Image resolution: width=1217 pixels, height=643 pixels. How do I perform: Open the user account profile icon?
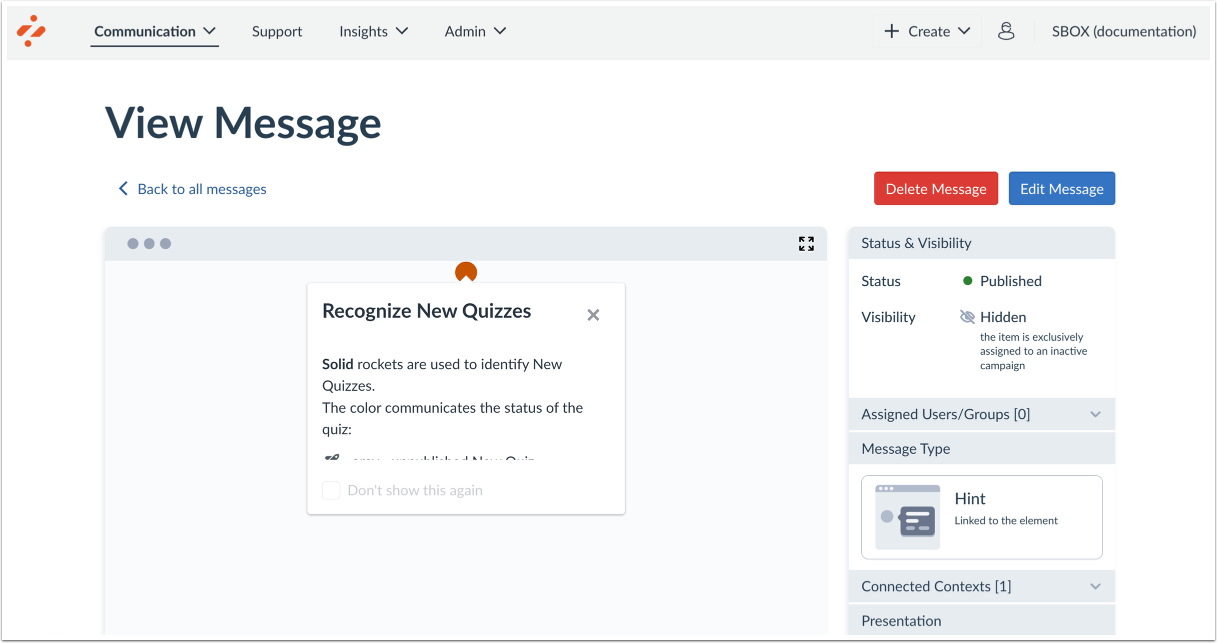[1006, 31]
